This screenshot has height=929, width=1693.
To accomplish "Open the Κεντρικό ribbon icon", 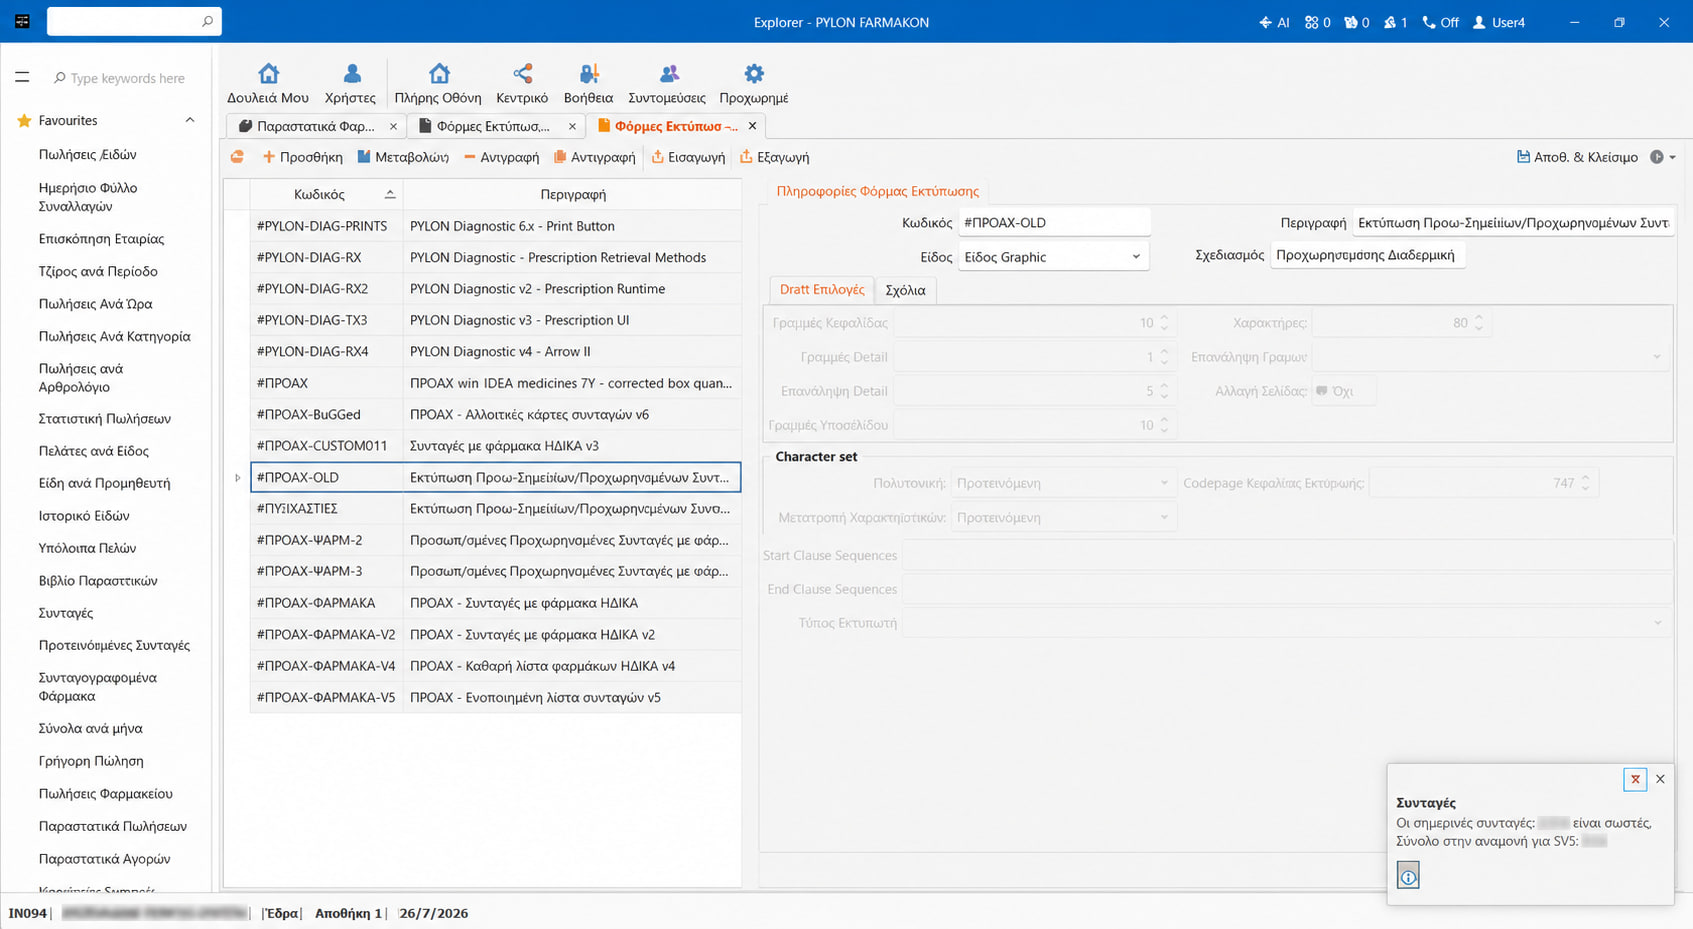I will [522, 84].
